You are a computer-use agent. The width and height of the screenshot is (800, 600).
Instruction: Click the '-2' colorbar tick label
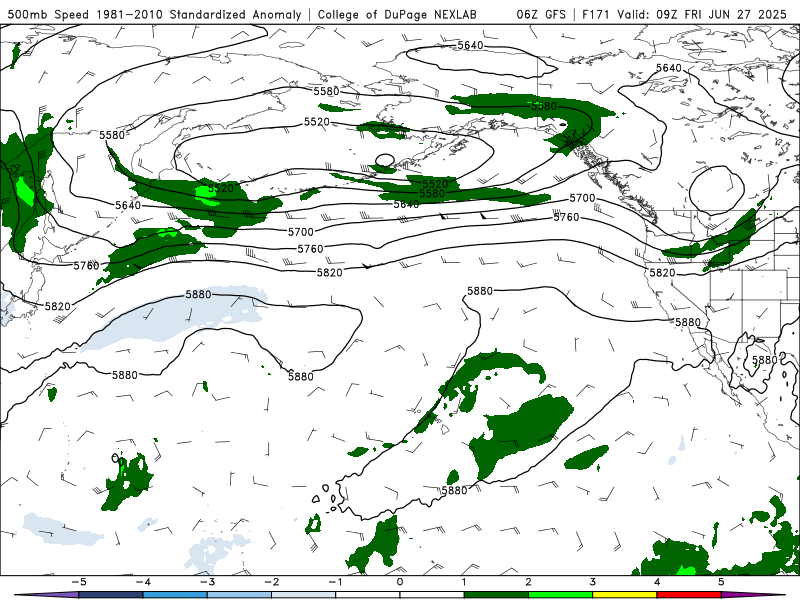click(271, 582)
